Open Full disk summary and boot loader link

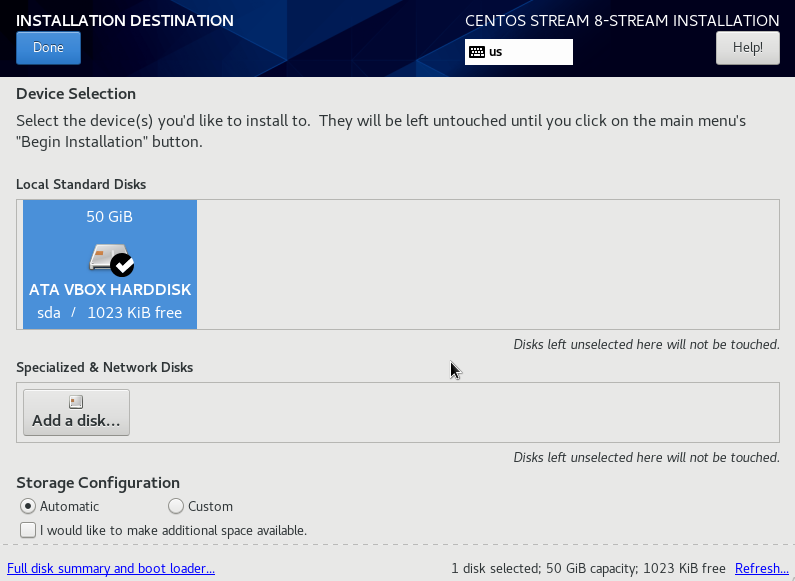click(x=111, y=568)
